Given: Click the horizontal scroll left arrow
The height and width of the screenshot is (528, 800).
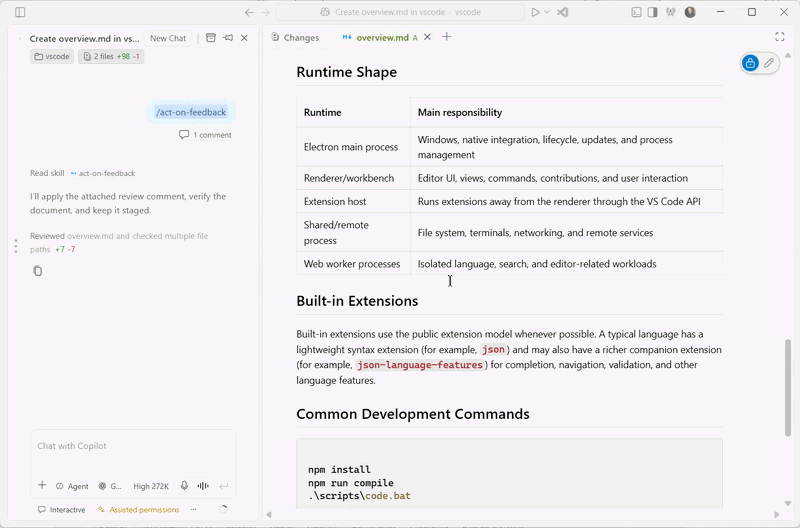Looking at the screenshot, I should pos(269,515).
